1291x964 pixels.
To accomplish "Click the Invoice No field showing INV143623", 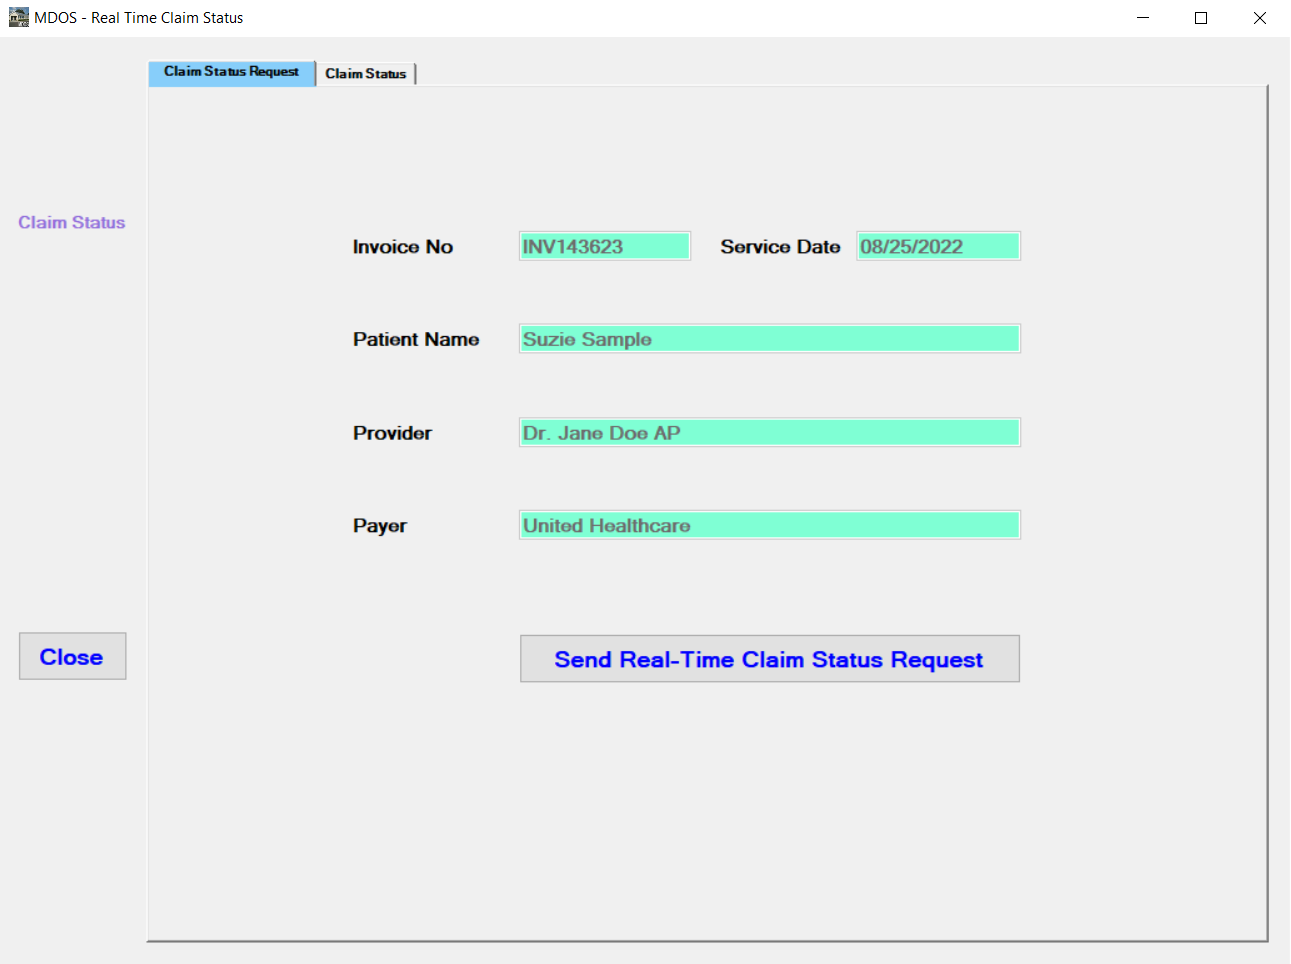I will click(x=604, y=245).
